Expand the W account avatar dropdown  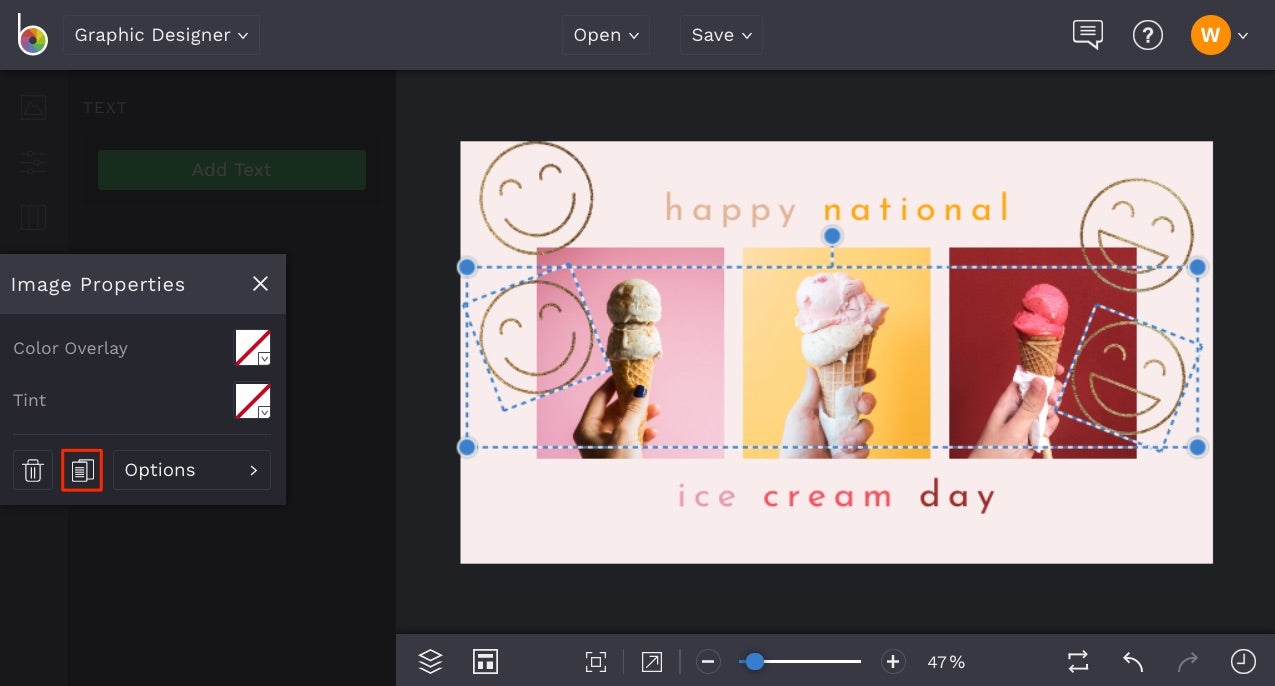1221,35
